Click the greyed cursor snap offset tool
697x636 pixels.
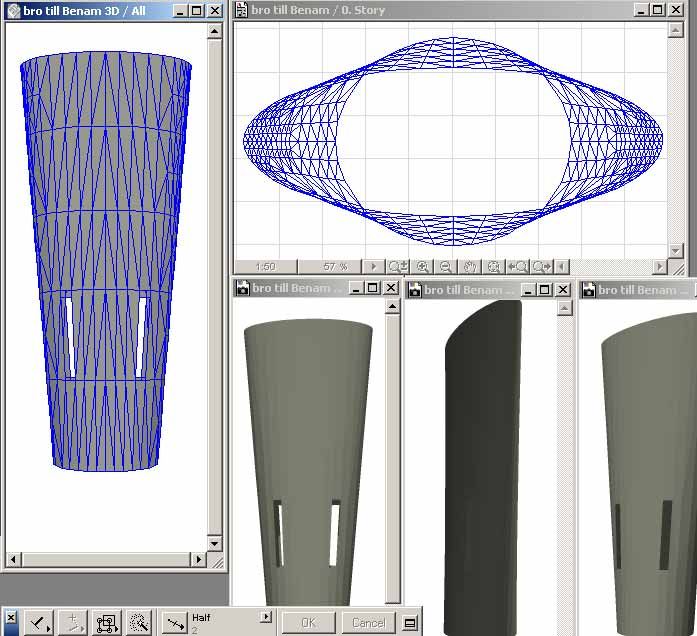tap(73, 623)
